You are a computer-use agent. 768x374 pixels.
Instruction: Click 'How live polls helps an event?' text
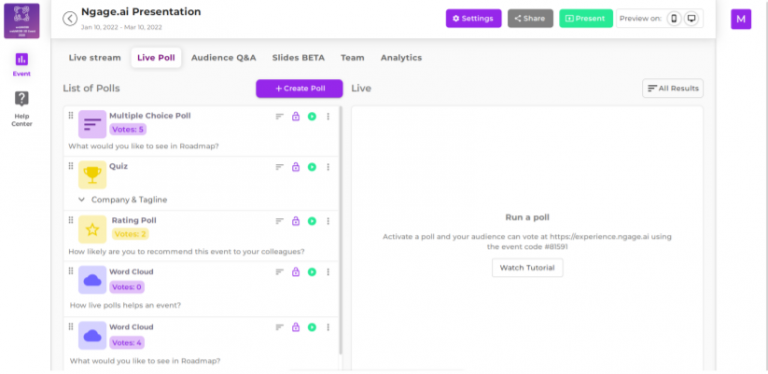125,305
